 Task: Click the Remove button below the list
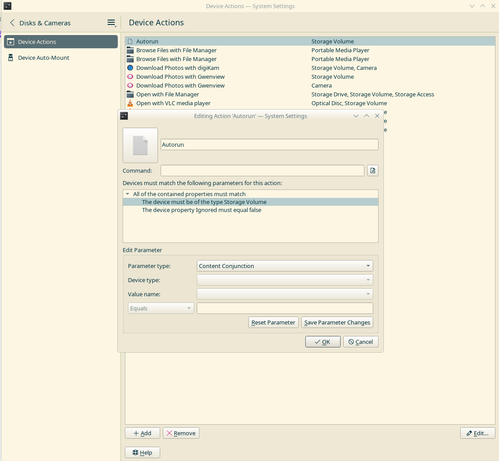(x=181, y=433)
